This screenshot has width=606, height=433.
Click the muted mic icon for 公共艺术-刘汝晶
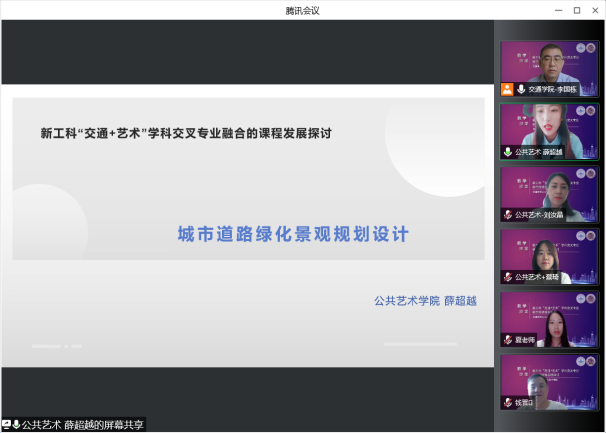(x=508, y=214)
